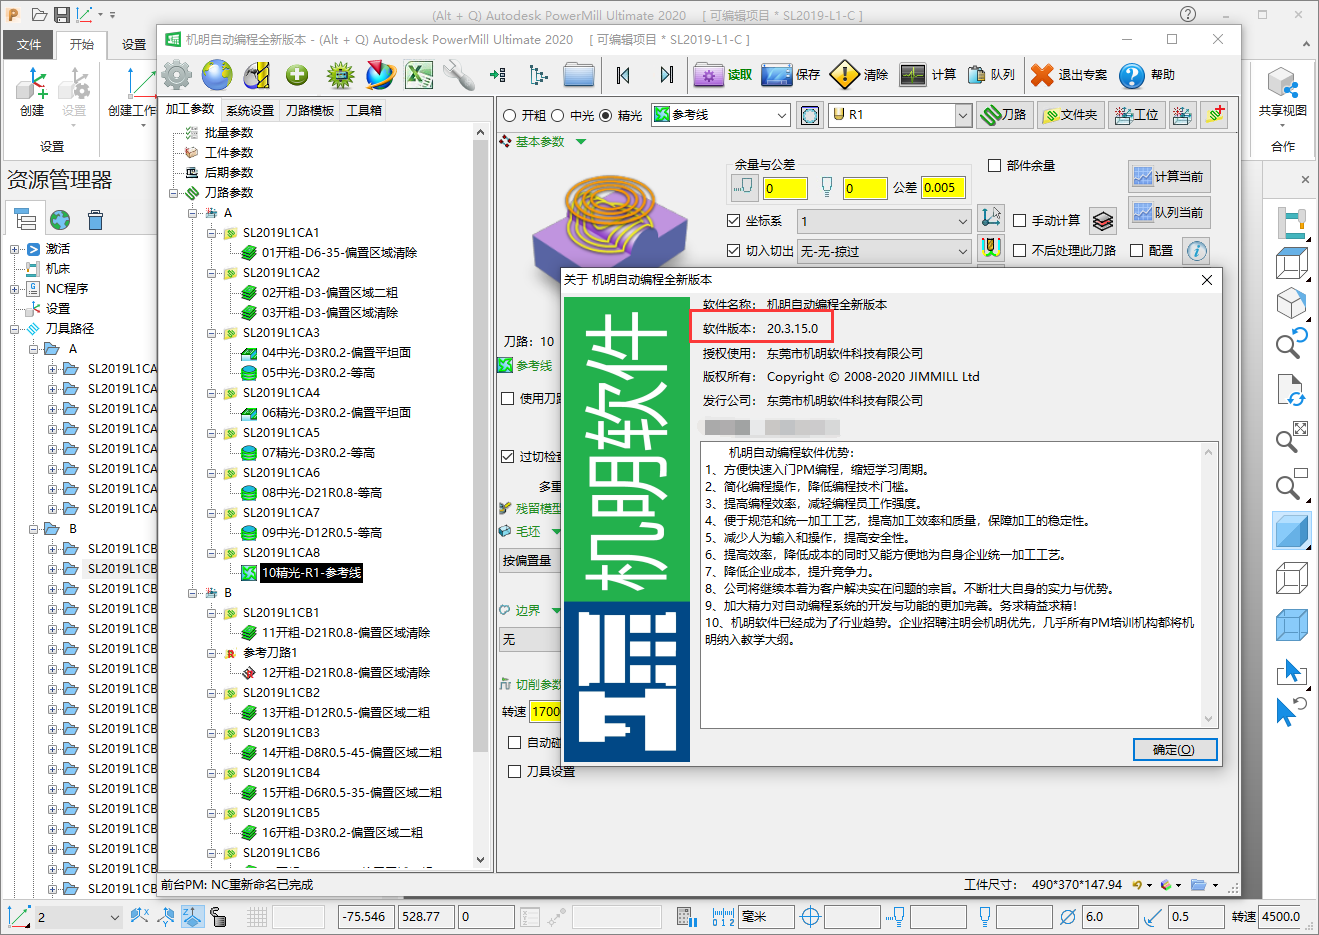Open the Excel export icon
1319x935 pixels.
[419, 75]
